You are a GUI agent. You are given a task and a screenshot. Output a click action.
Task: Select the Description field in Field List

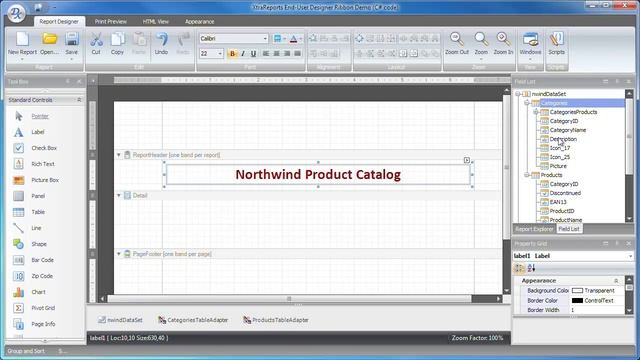(x=563, y=139)
